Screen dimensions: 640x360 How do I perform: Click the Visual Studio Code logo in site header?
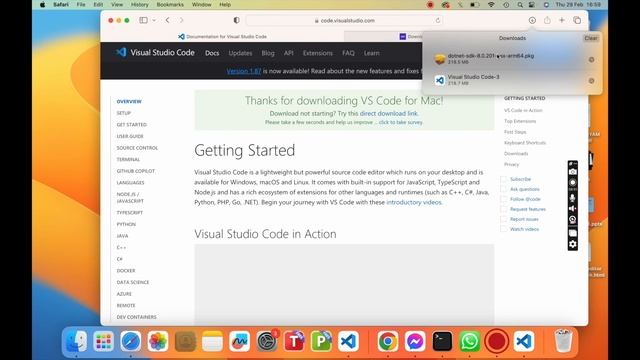[x=121, y=52]
